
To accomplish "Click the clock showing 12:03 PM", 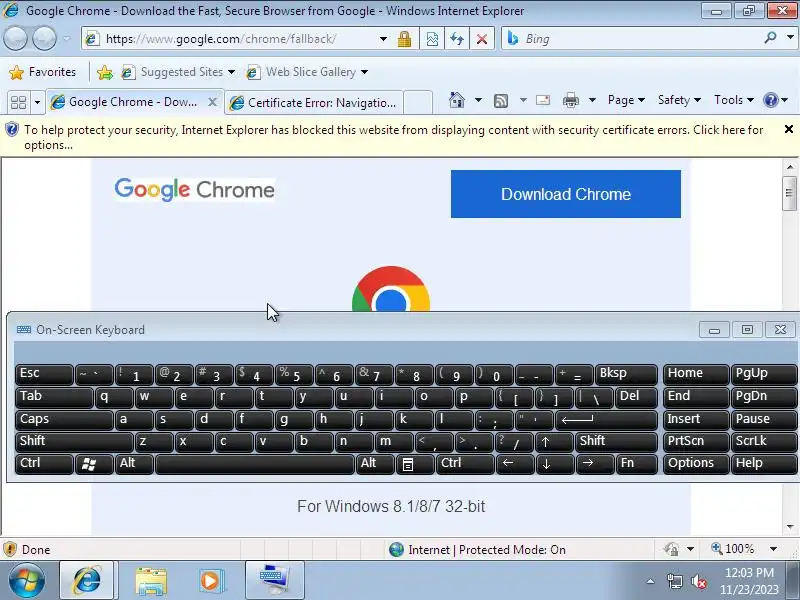I will point(749,573).
